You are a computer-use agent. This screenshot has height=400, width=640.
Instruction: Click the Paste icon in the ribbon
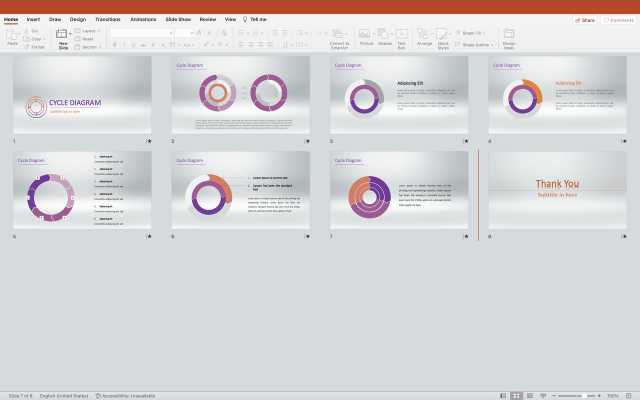click(x=12, y=36)
